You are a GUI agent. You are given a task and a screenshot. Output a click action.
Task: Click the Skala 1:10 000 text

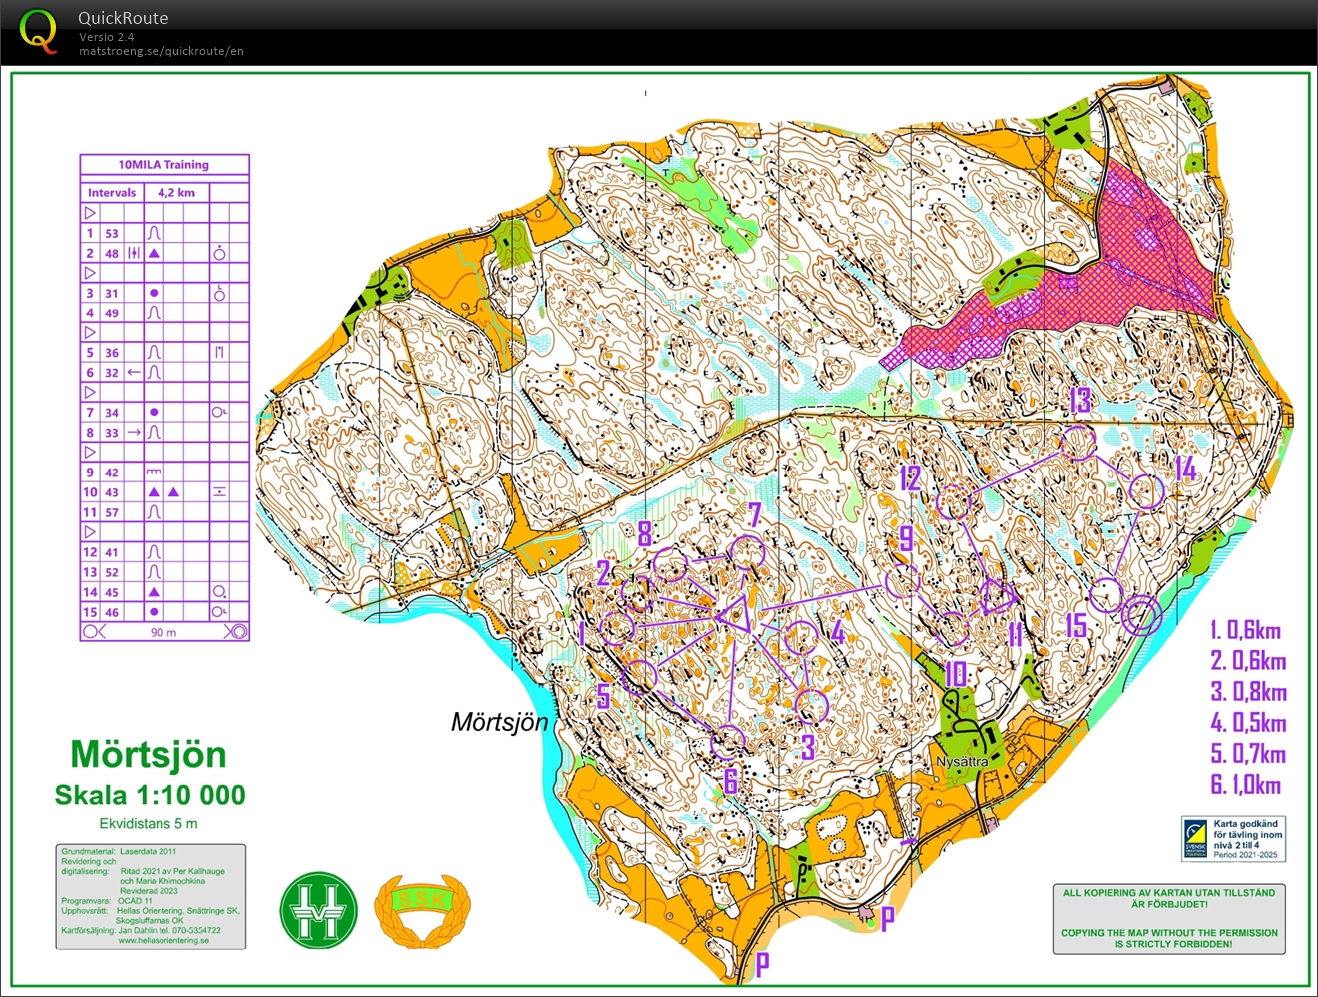click(x=149, y=795)
